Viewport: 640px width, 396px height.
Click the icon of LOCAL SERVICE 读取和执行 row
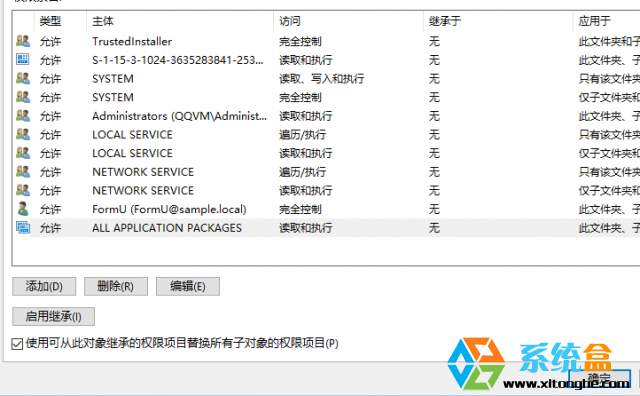pos(23,153)
